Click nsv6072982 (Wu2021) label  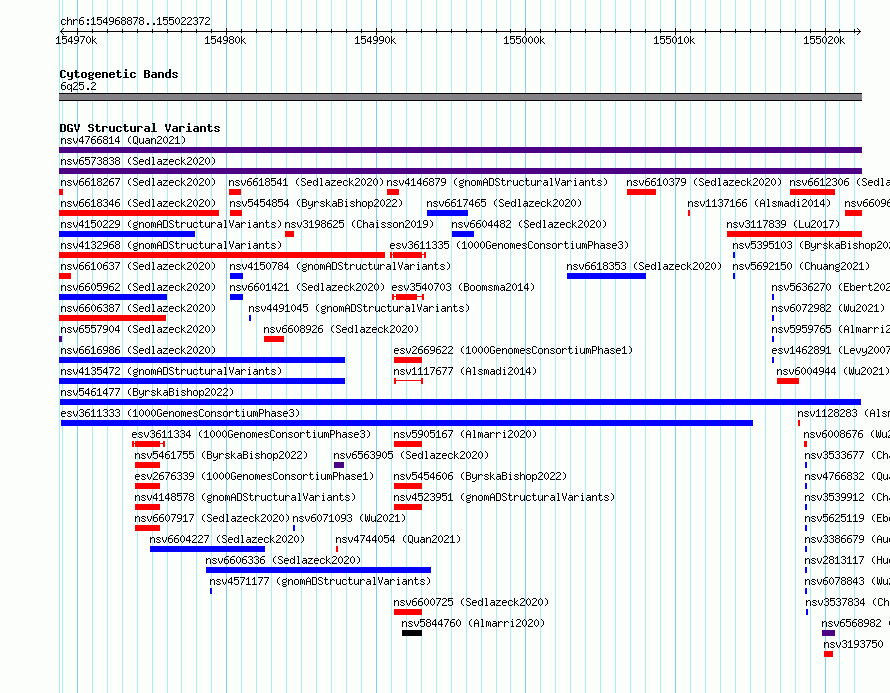click(828, 308)
